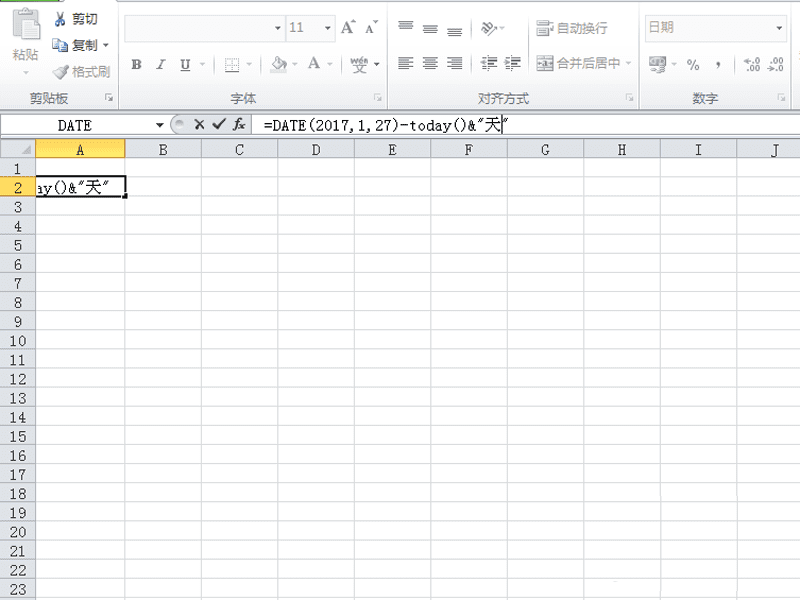Viewport: 800px width, 600px height.
Task: Click the increase indent icon
Action: [513, 63]
